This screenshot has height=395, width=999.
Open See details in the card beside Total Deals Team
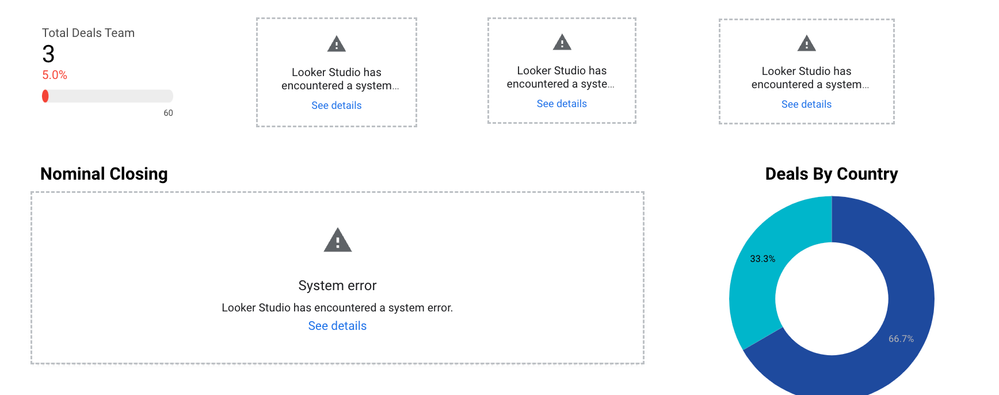pyautogui.click(x=336, y=105)
